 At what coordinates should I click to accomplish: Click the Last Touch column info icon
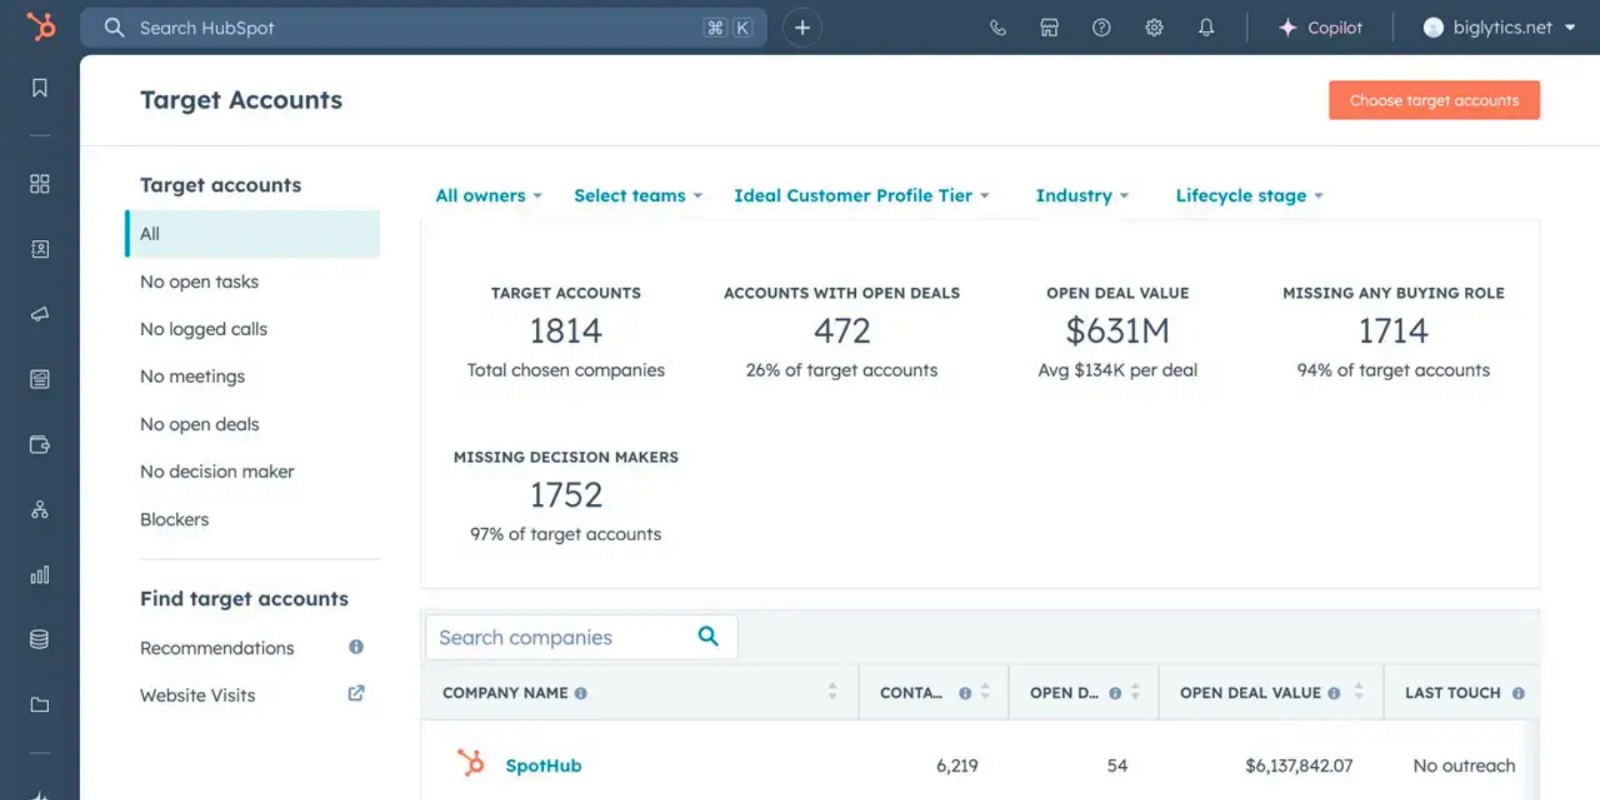point(1518,693)
